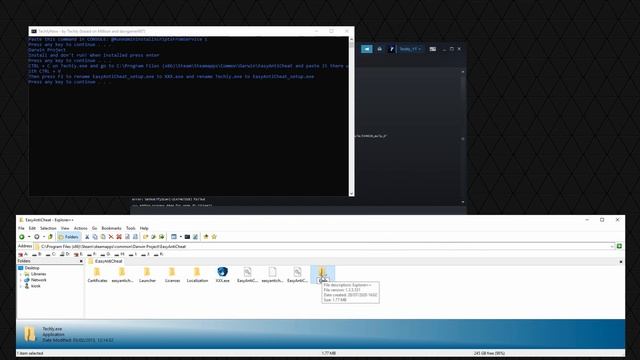The width and height of the screenshot is (640, 360).
Task: Open the Search toolbar icon
Action: tap(136, 237)
